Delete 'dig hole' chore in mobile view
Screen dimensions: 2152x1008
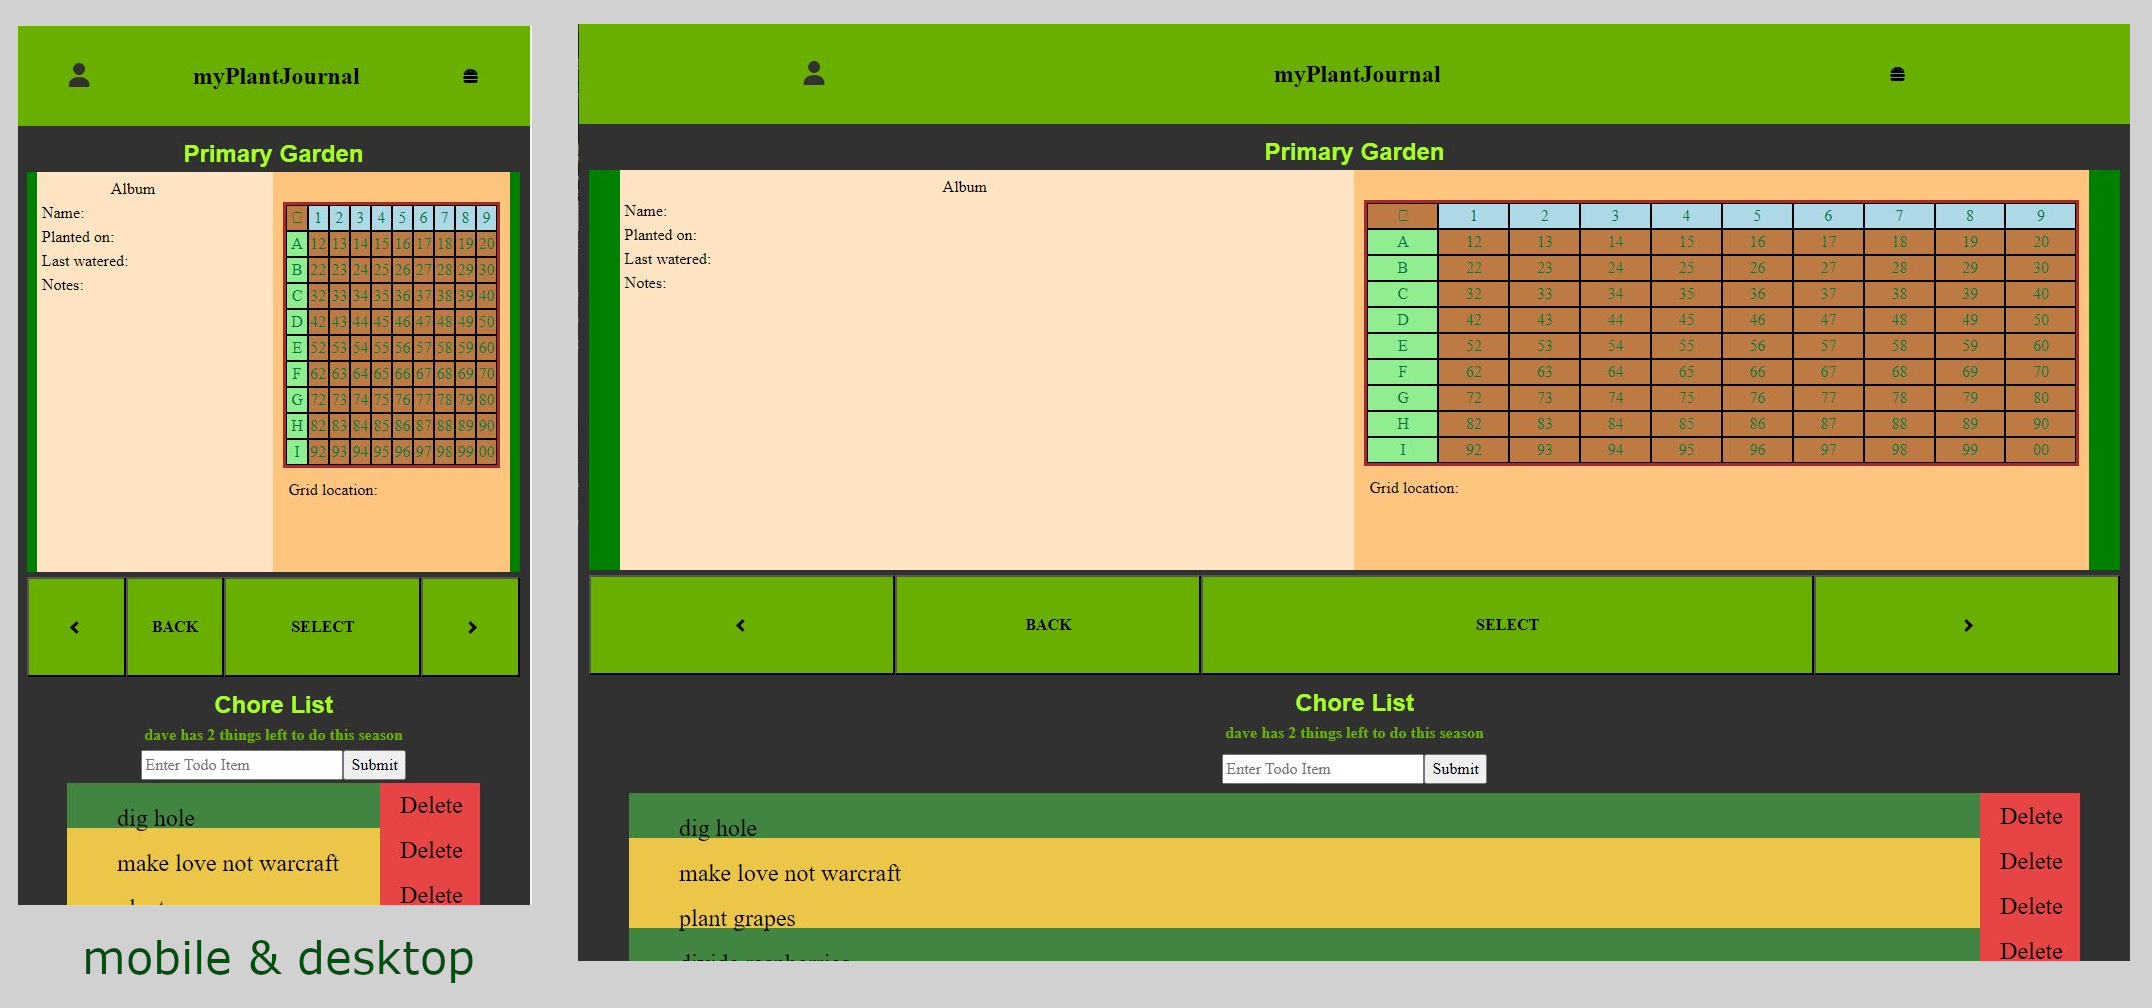pyautogui.click(x=431, y=806)
